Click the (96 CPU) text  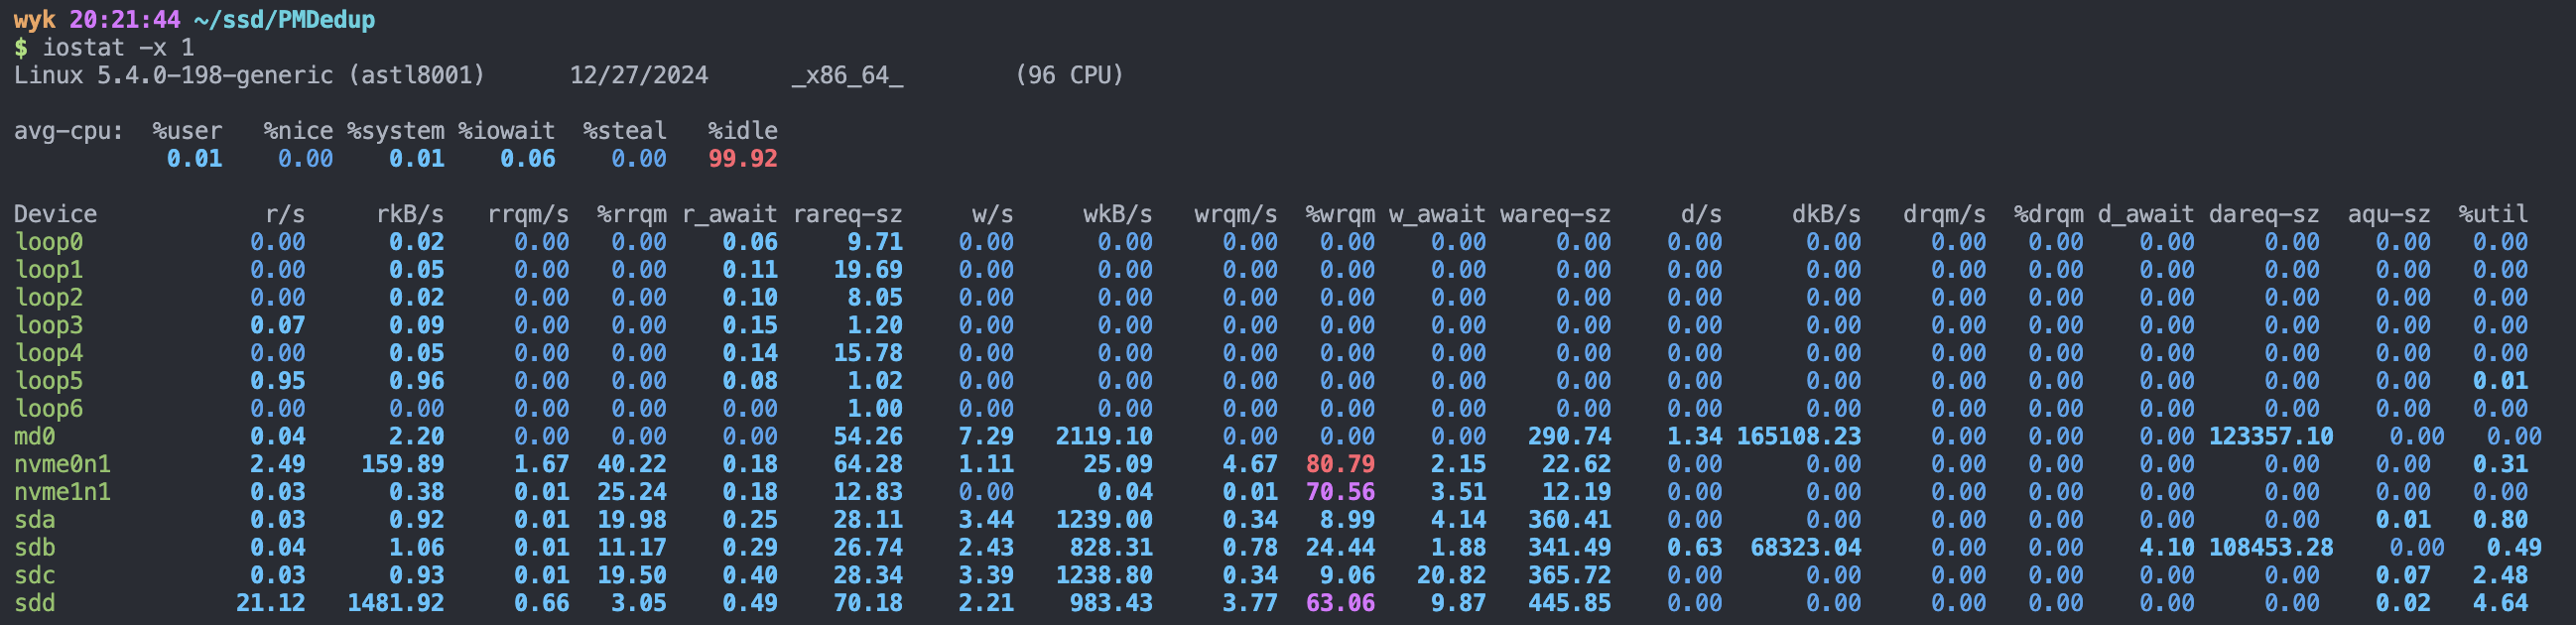(1069, 76)
